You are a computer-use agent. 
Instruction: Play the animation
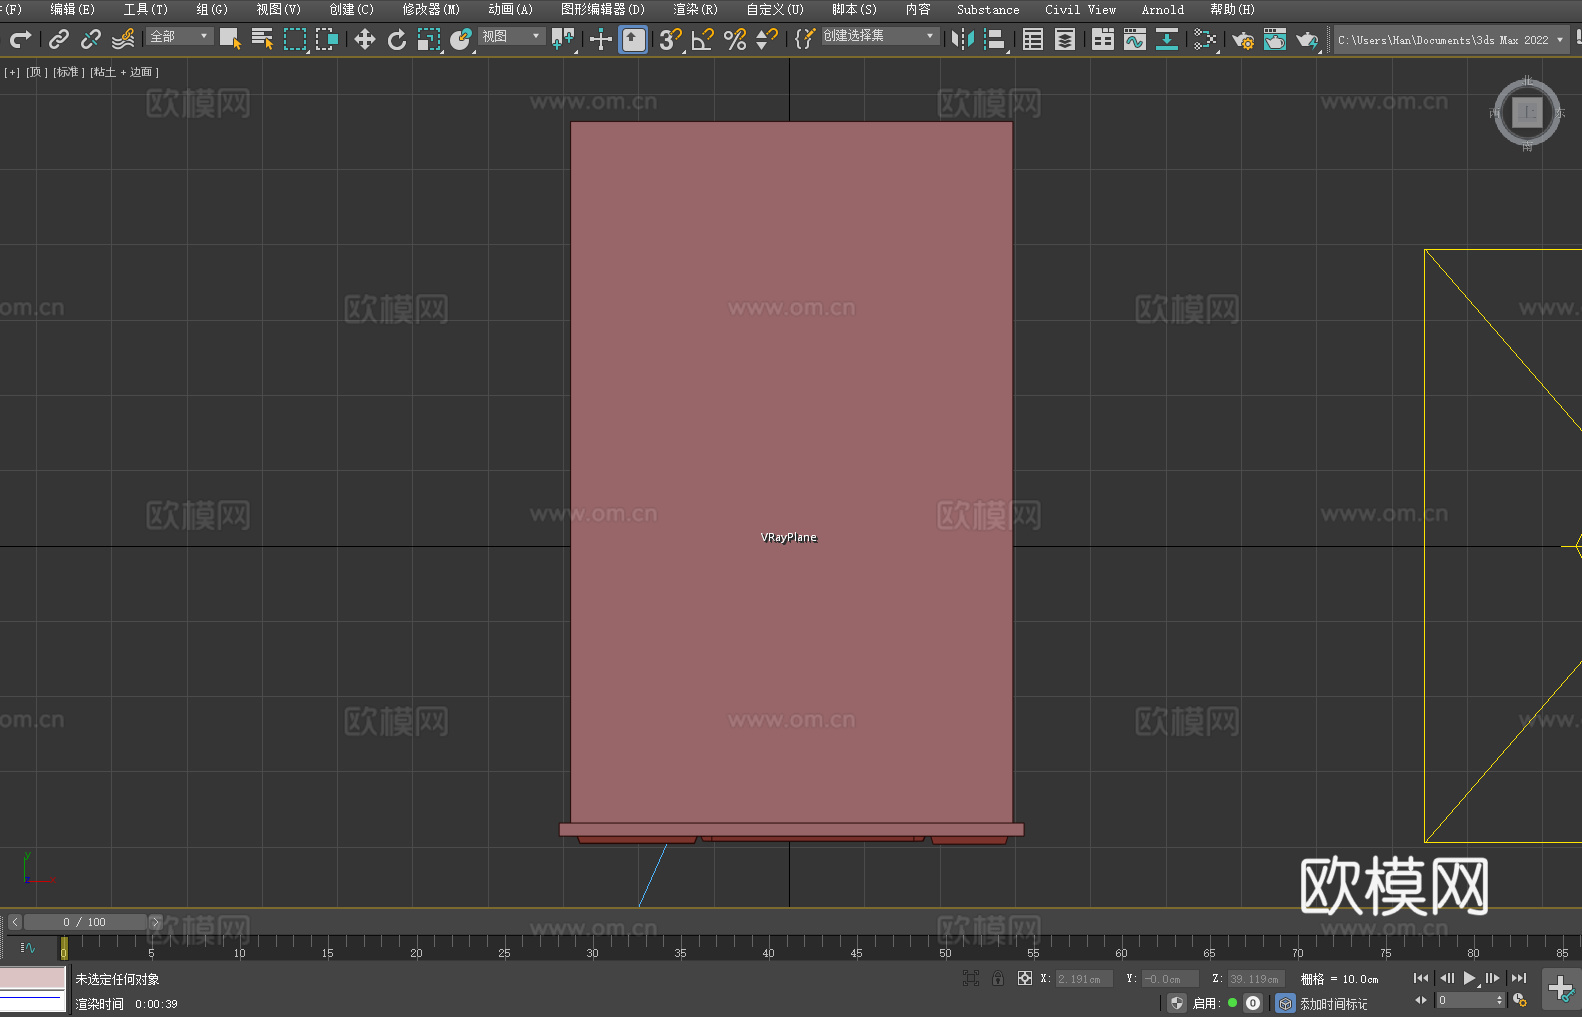[x=1469, y=978]
